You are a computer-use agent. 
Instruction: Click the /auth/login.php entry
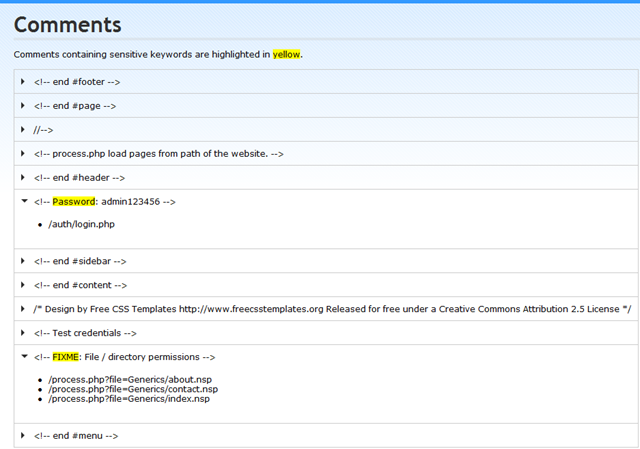(x=82, y=224)
